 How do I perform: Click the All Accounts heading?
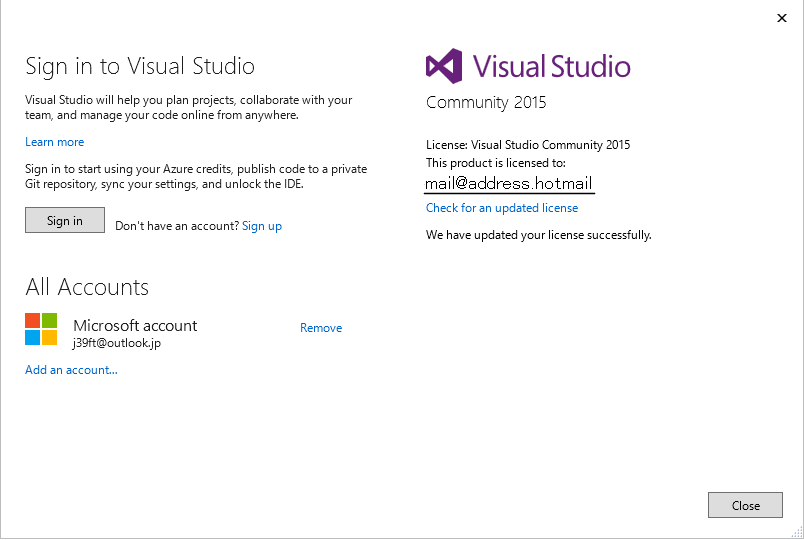[x=87, y=287]
